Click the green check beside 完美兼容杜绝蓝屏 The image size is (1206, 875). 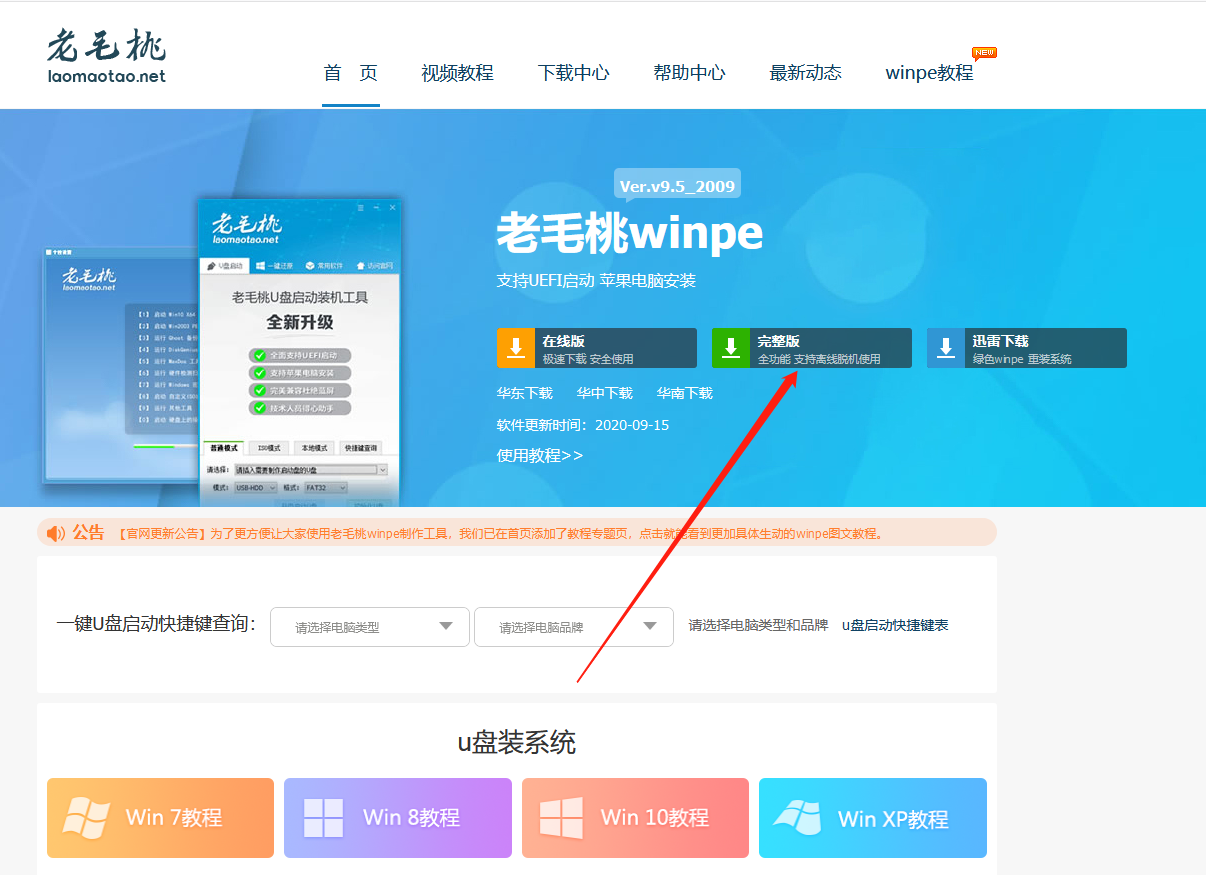coord(259,390)
